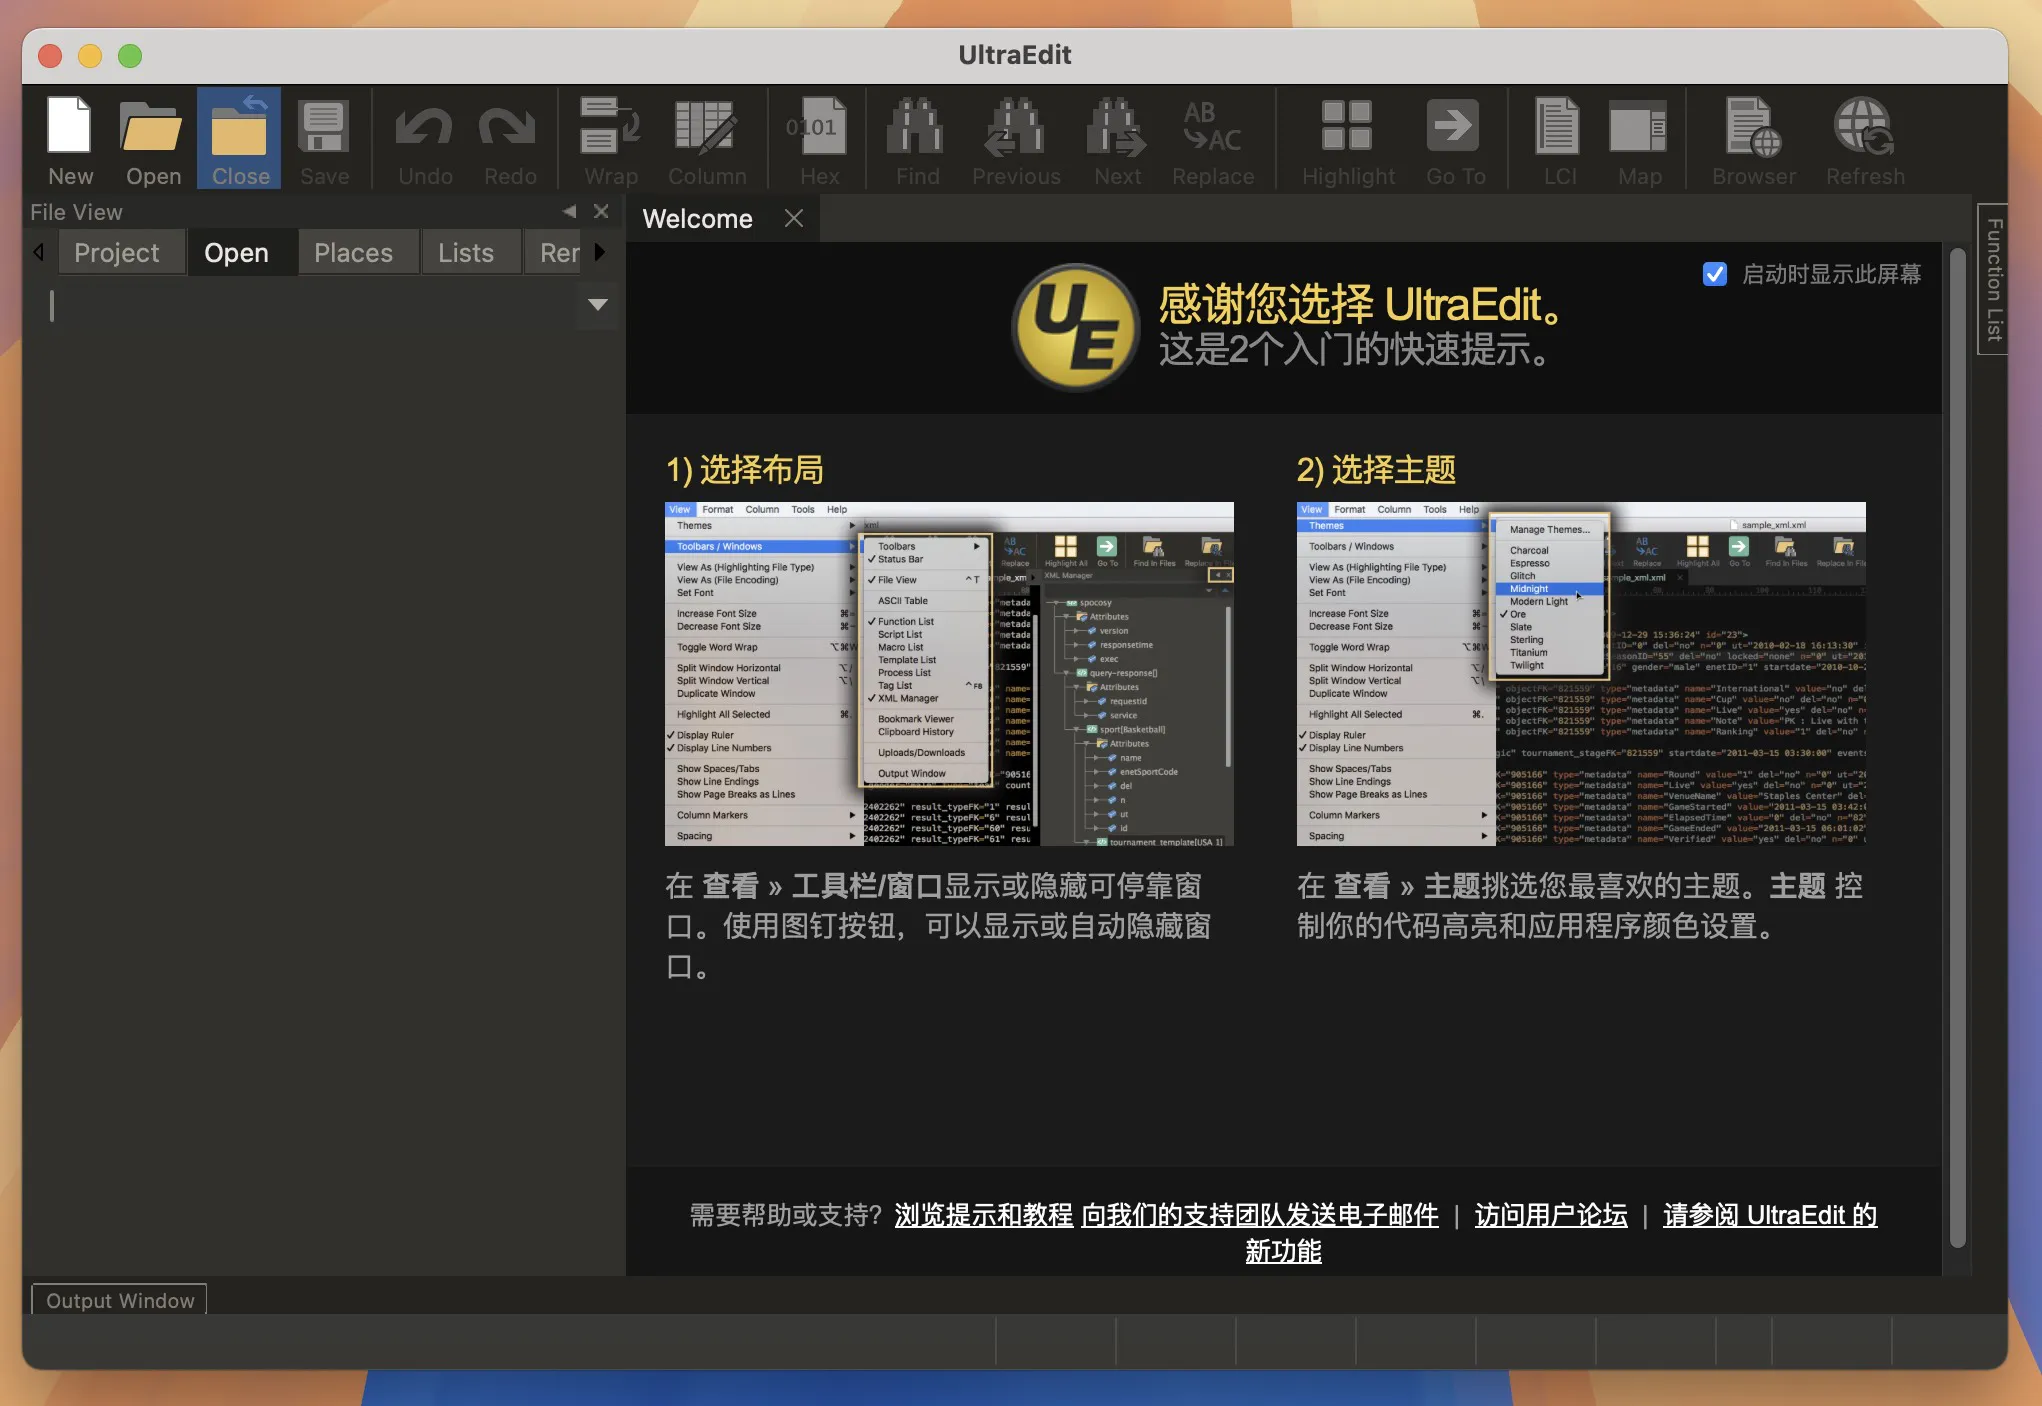This screenshot has height=1406, width=2042.
Task: Uncheck show this screen at startup
Action: coord(1715,274)
